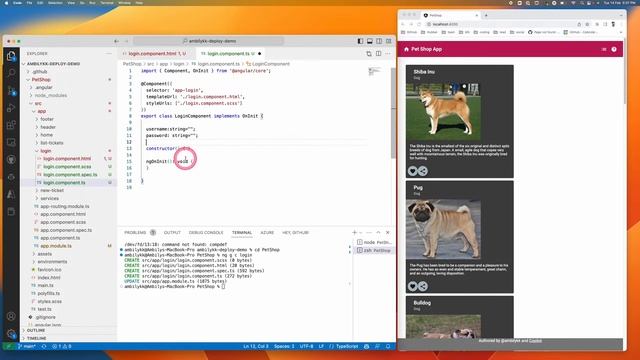The width and height of the screenshot is (640, 360).
Task: Open Explorer more actions ellipsis
Action: pyautogui.click(x=109, y=53)
